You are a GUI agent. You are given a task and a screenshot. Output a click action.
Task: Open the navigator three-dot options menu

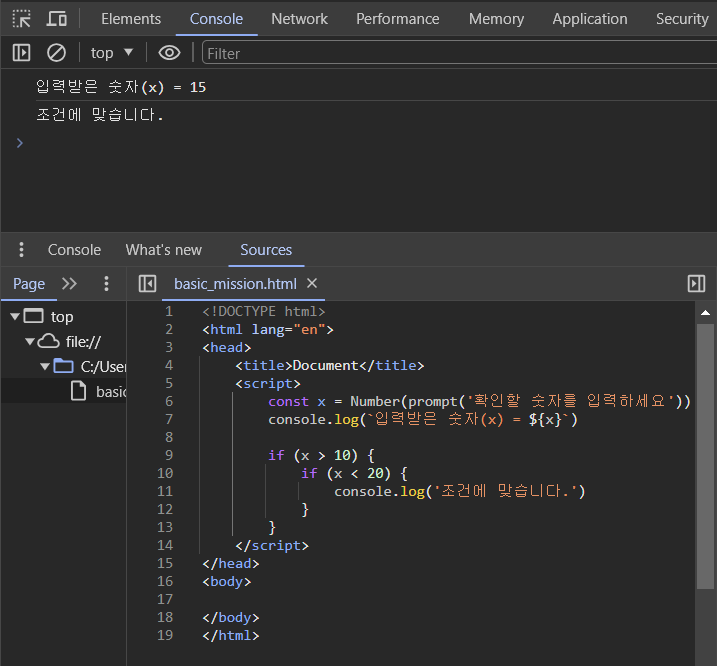click(106, 284)
